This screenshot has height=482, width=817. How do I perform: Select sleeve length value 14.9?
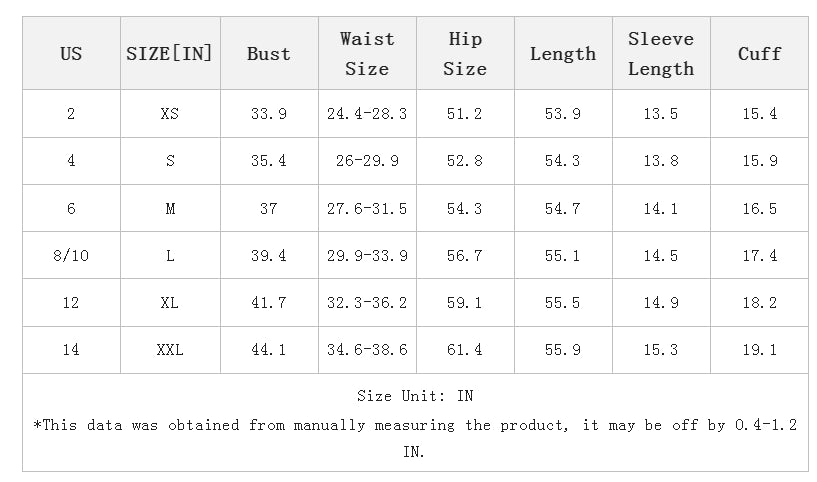(660, 303)
